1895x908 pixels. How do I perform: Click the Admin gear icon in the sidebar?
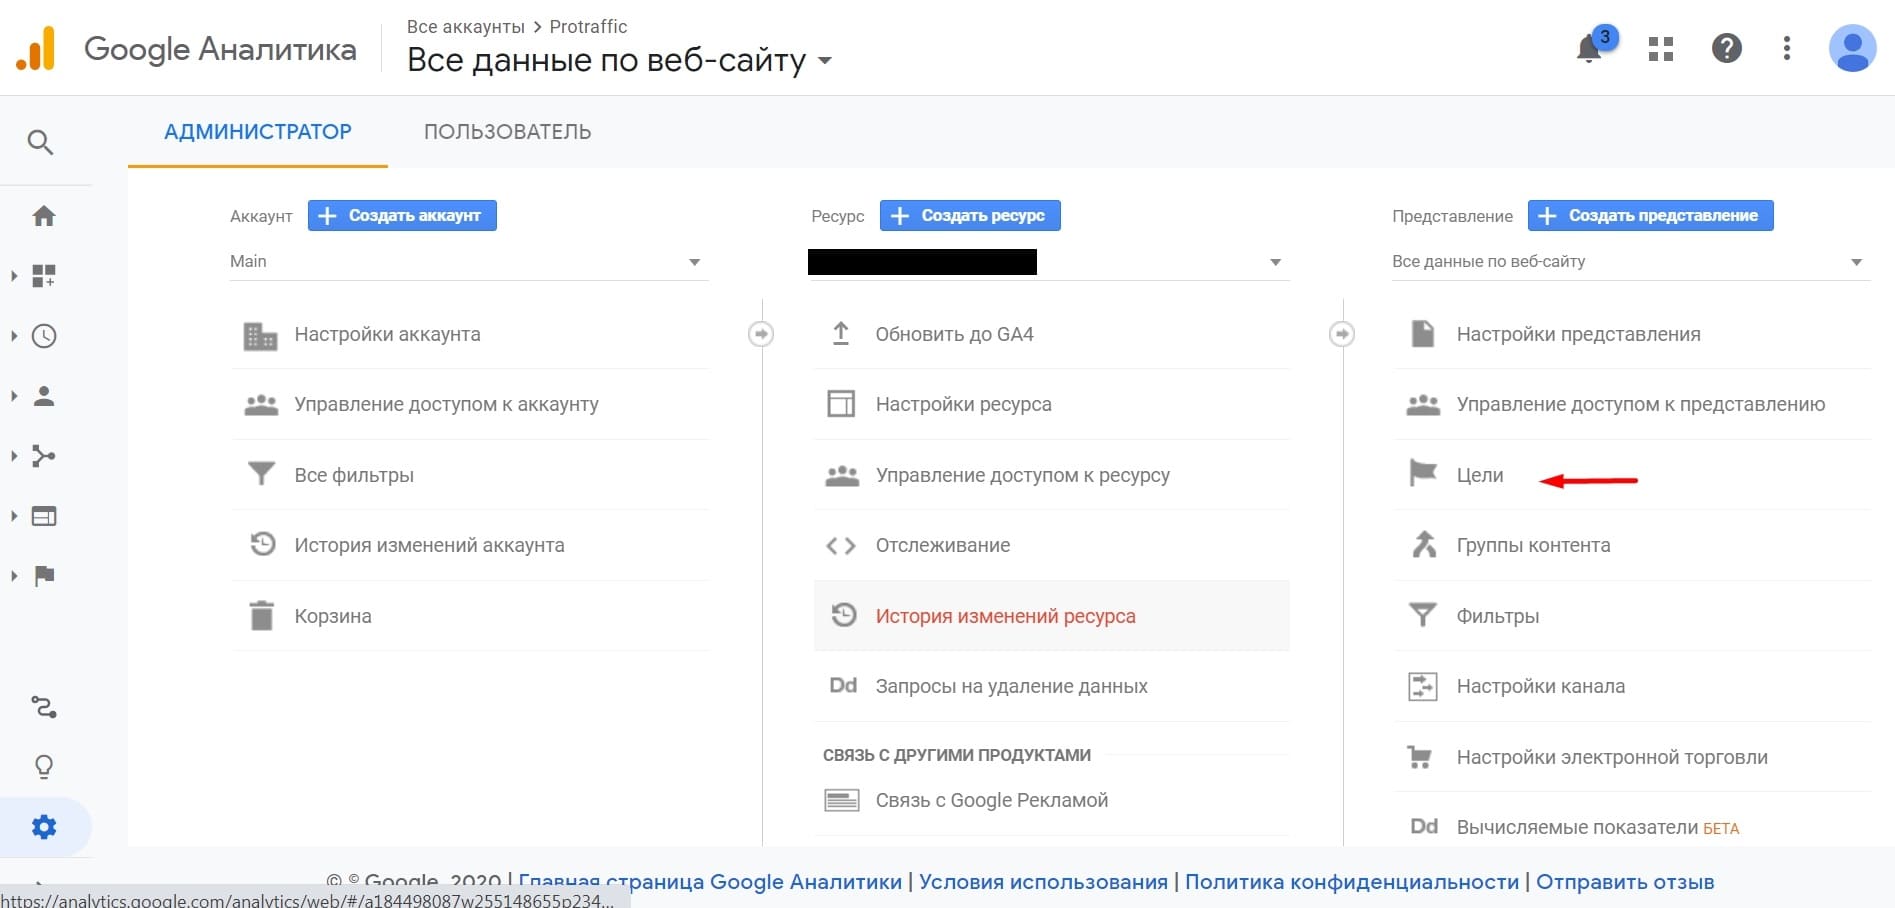coord(44,827)
